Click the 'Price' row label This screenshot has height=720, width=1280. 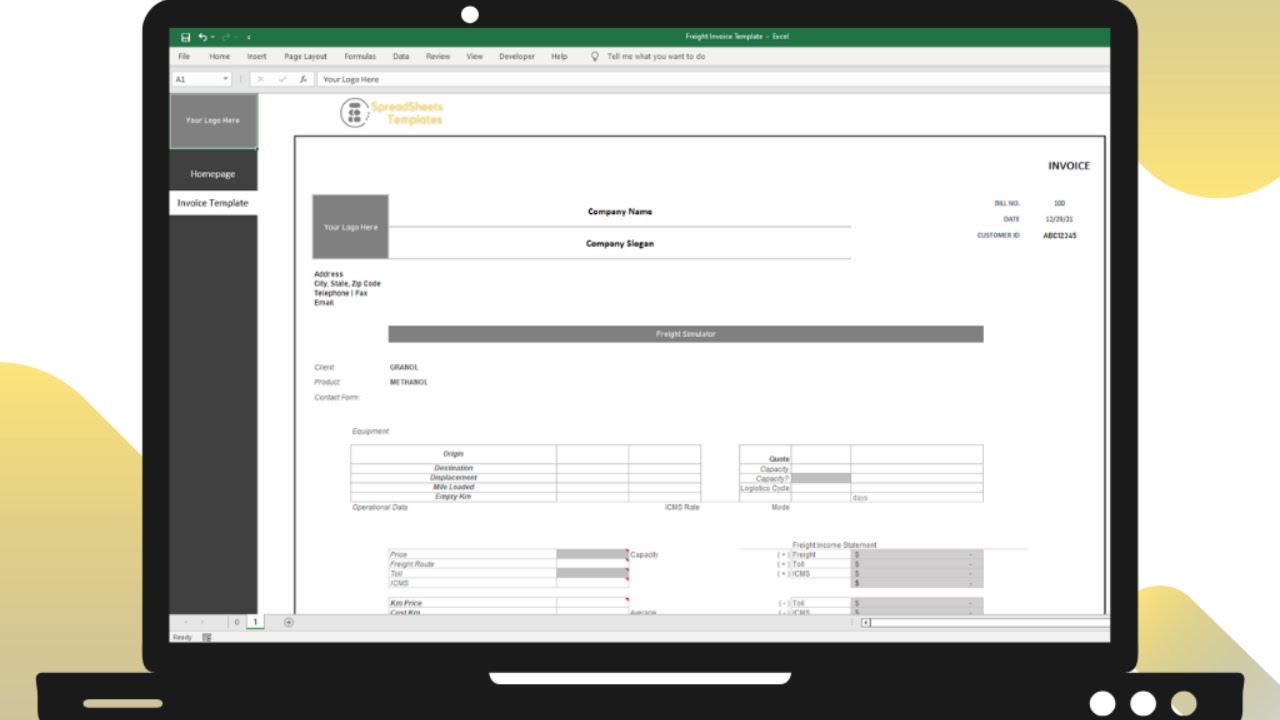click(x=399, y=555)
